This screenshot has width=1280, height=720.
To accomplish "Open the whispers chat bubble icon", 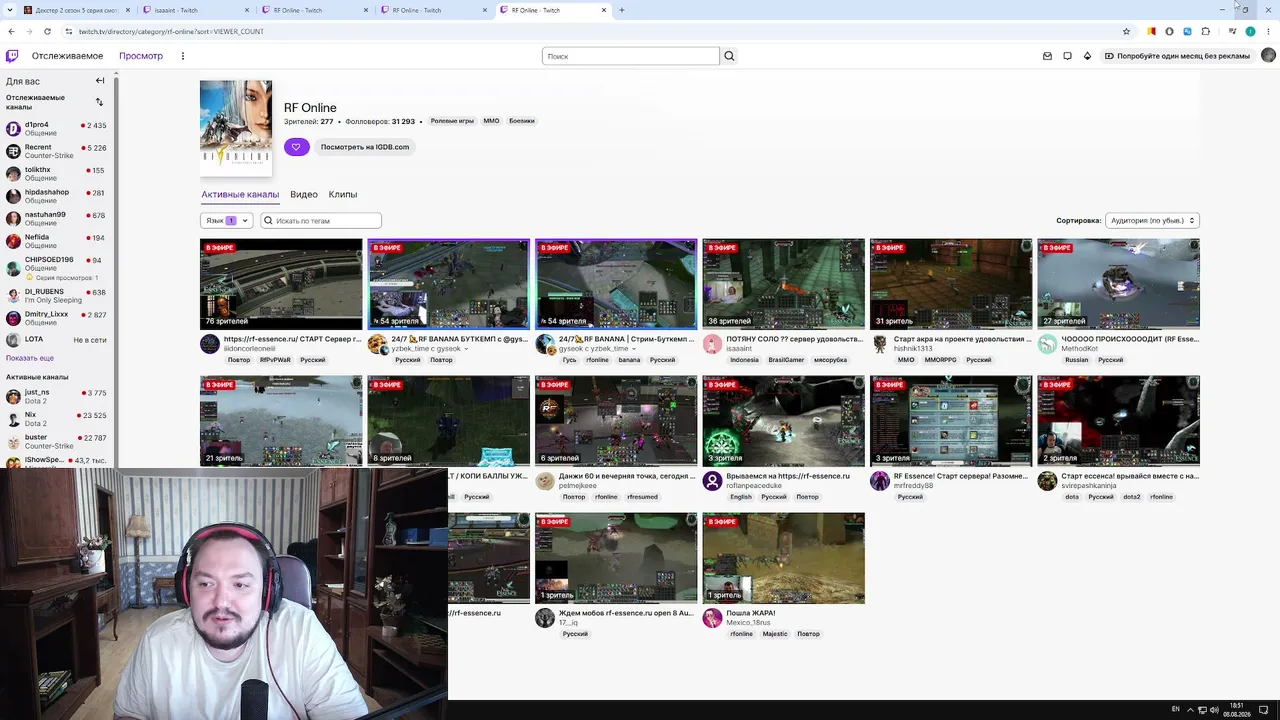I will (x=1067, y=56).
